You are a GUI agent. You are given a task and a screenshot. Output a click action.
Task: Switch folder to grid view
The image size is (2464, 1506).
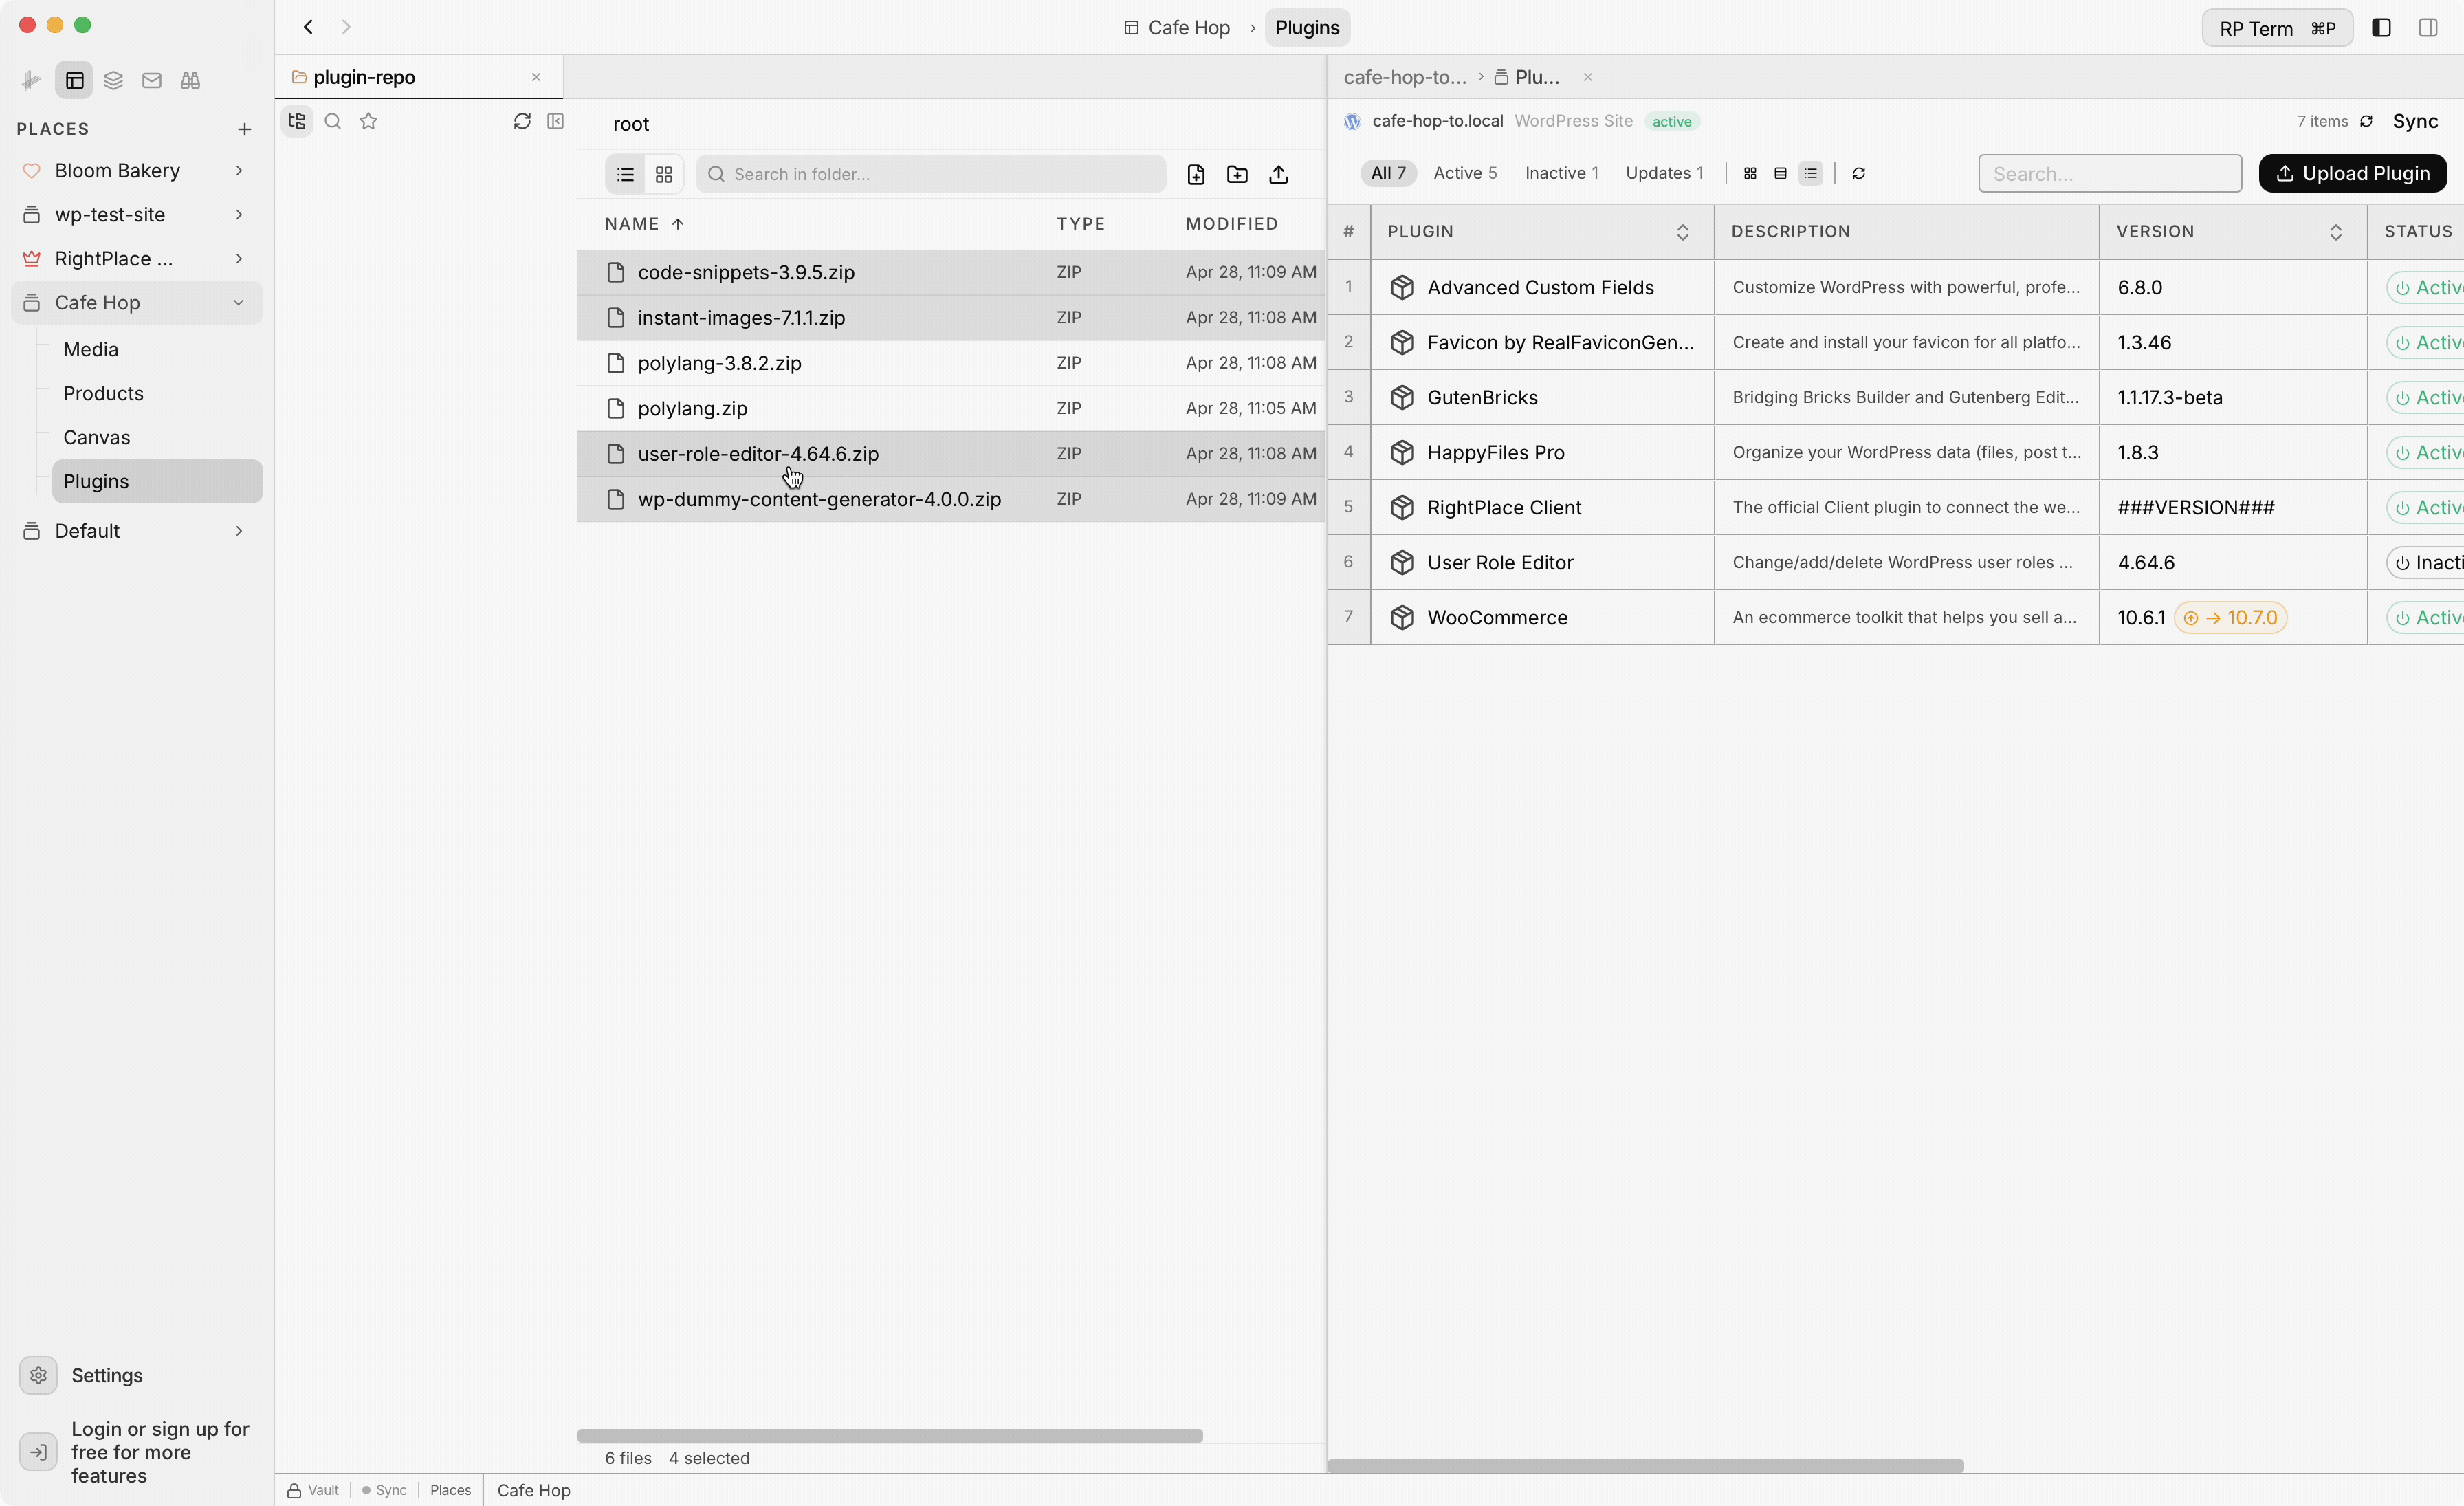click(664, 174)
